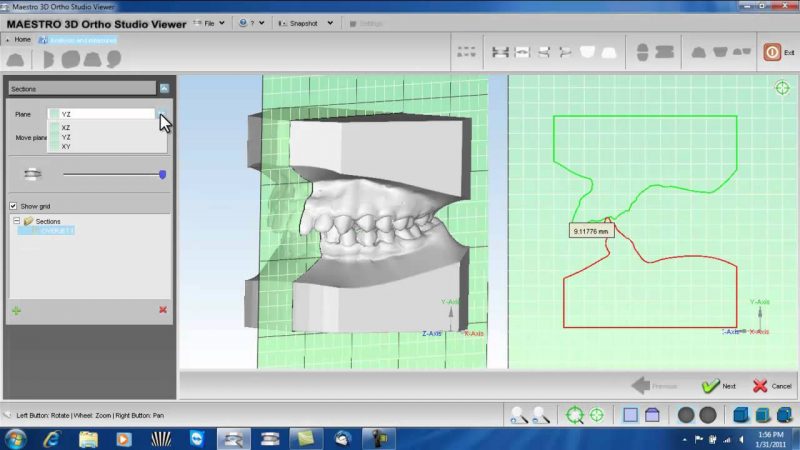
Task: Click the side-profile model shape icon
Action: pyautogui.click(x=48, y=60)
